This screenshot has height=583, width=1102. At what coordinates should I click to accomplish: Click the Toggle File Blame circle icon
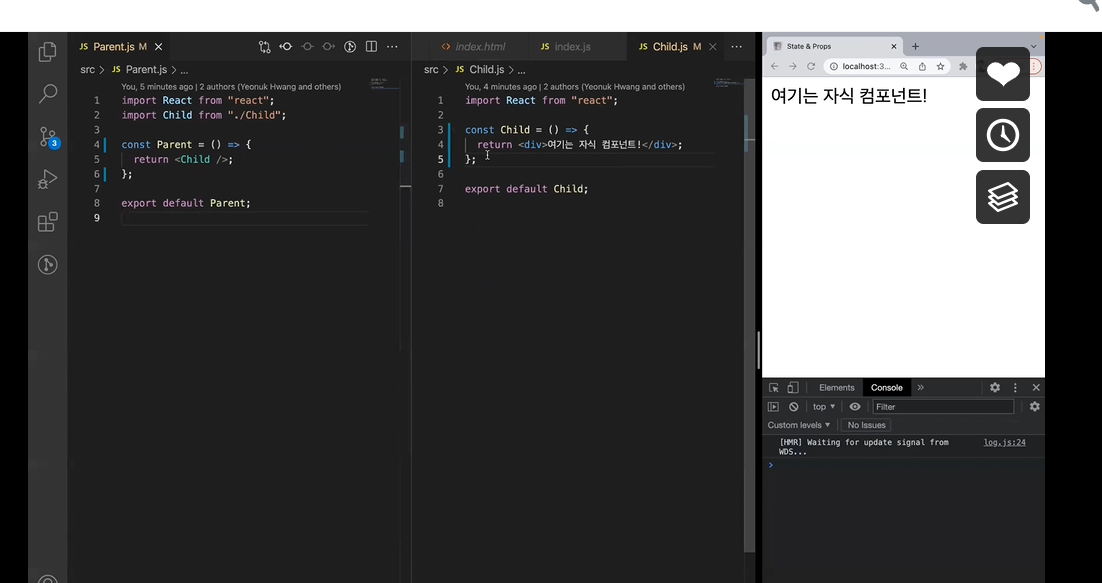tap(350, 46)
